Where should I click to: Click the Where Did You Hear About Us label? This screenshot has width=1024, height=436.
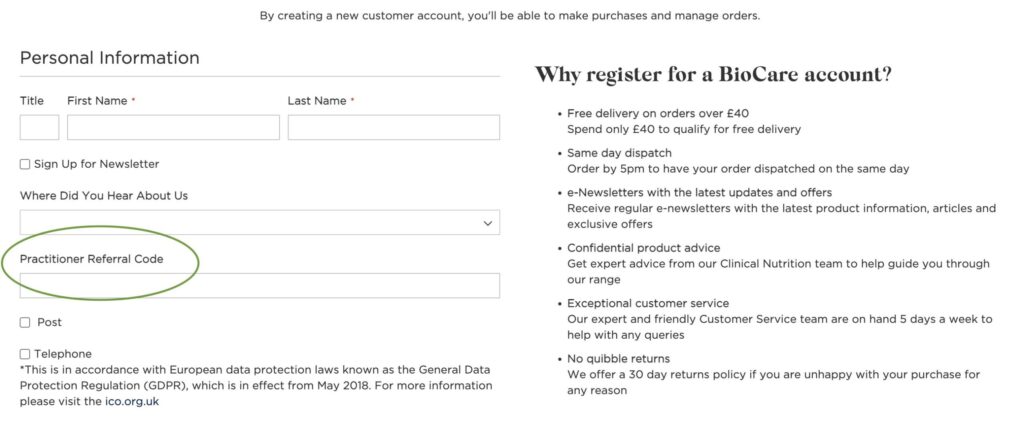103,196
